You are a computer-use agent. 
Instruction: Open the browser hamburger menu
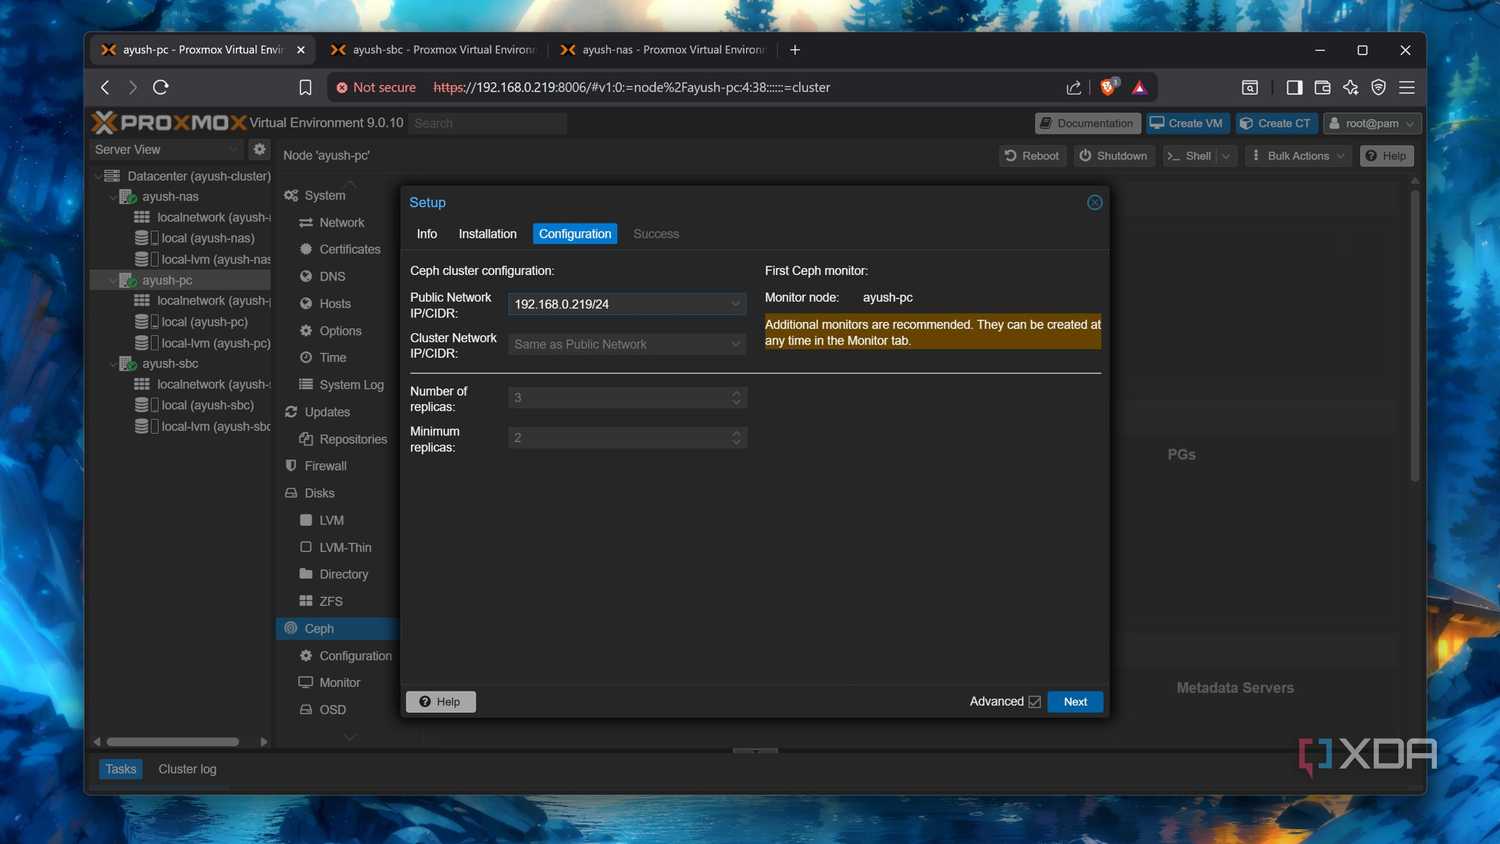[x=1407, y=87]
